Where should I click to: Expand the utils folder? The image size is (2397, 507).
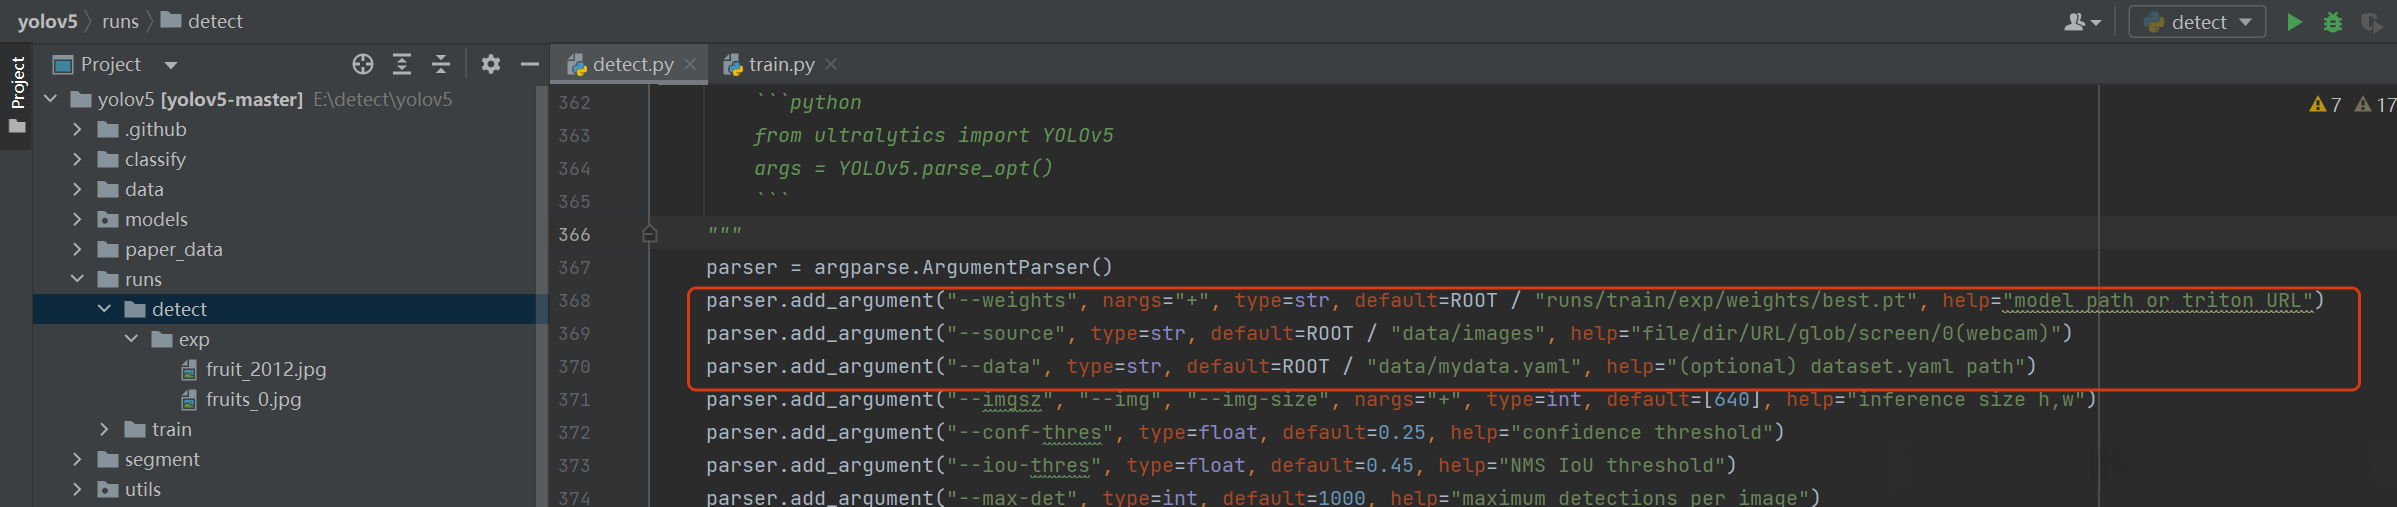coord(77,489)
